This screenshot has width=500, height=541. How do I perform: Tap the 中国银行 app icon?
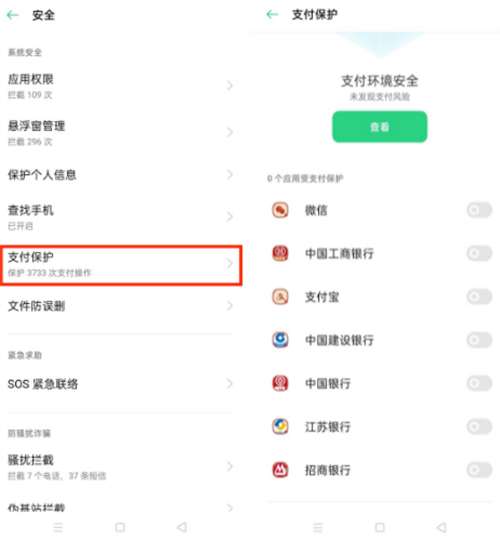click(x=280, y=383)
